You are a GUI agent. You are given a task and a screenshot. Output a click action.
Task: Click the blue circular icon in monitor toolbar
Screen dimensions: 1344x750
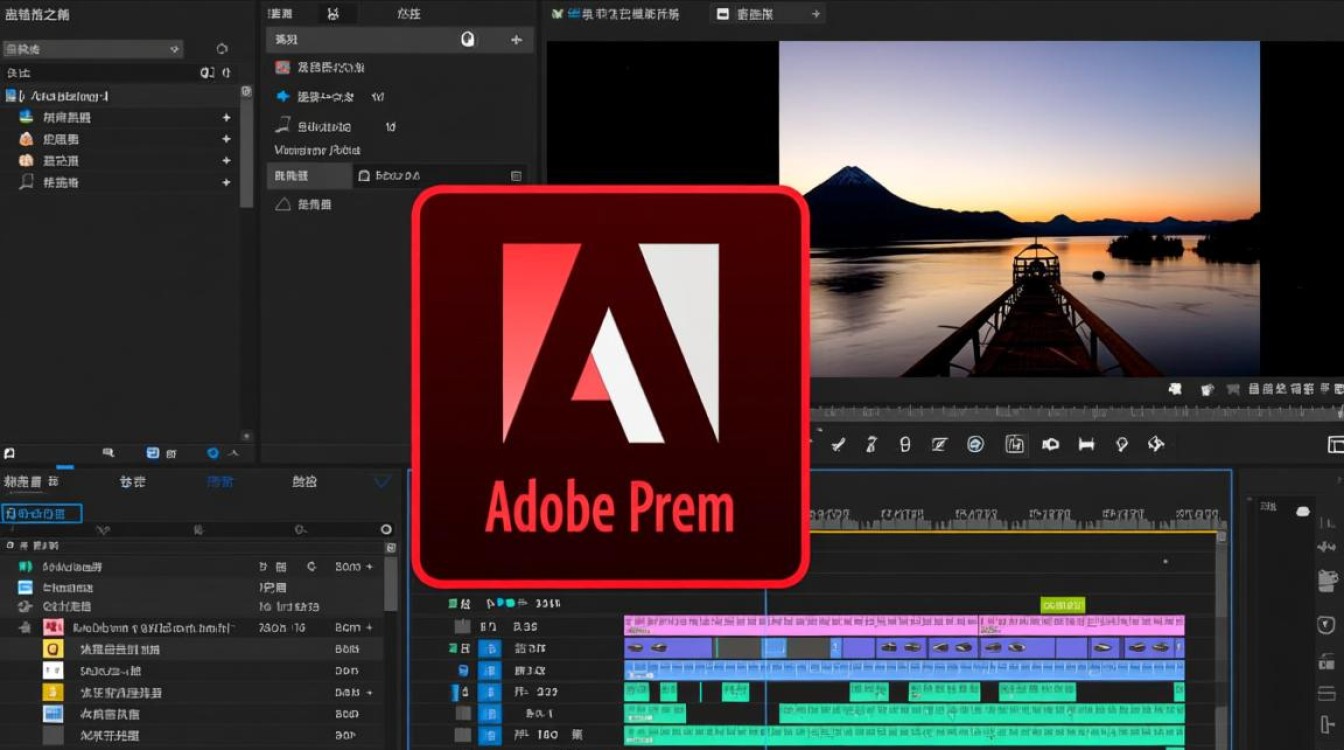point(975,444)
